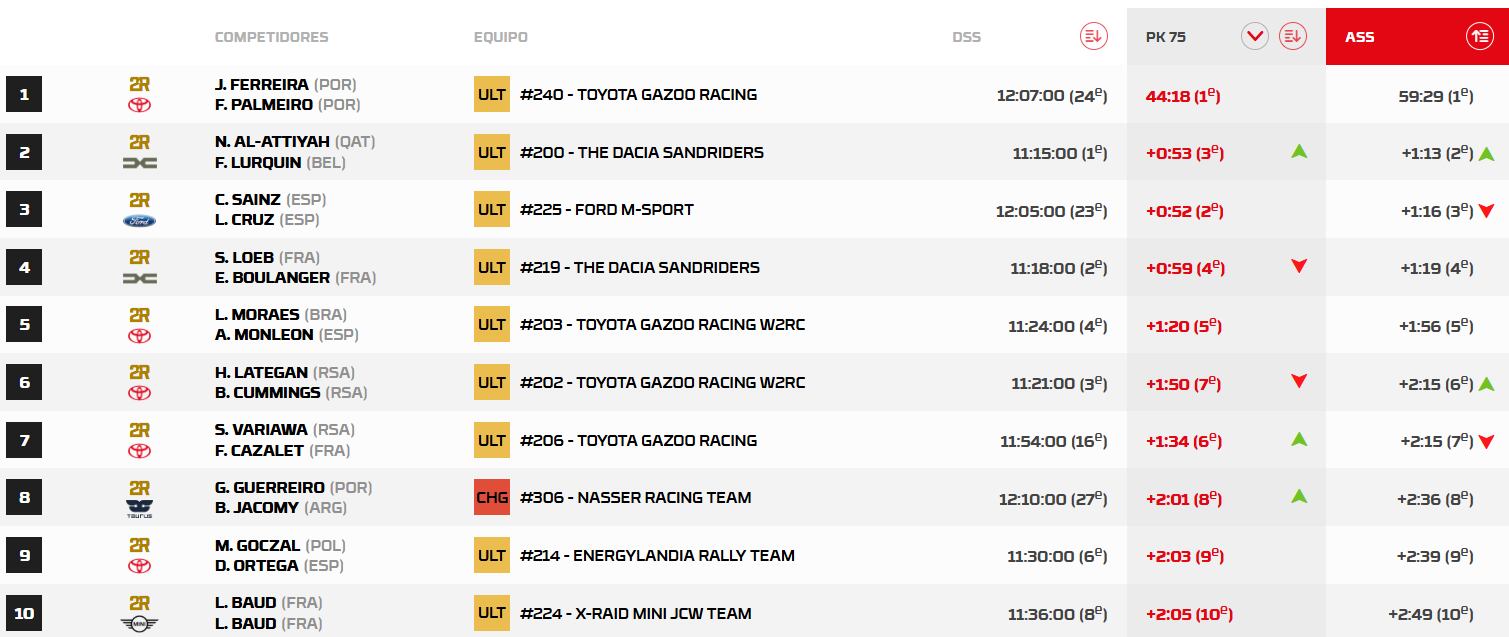Click the green up arrow in Variawa's PK 75 cell
This screenshot has width=1509, height=637.
pos(1299,439)
